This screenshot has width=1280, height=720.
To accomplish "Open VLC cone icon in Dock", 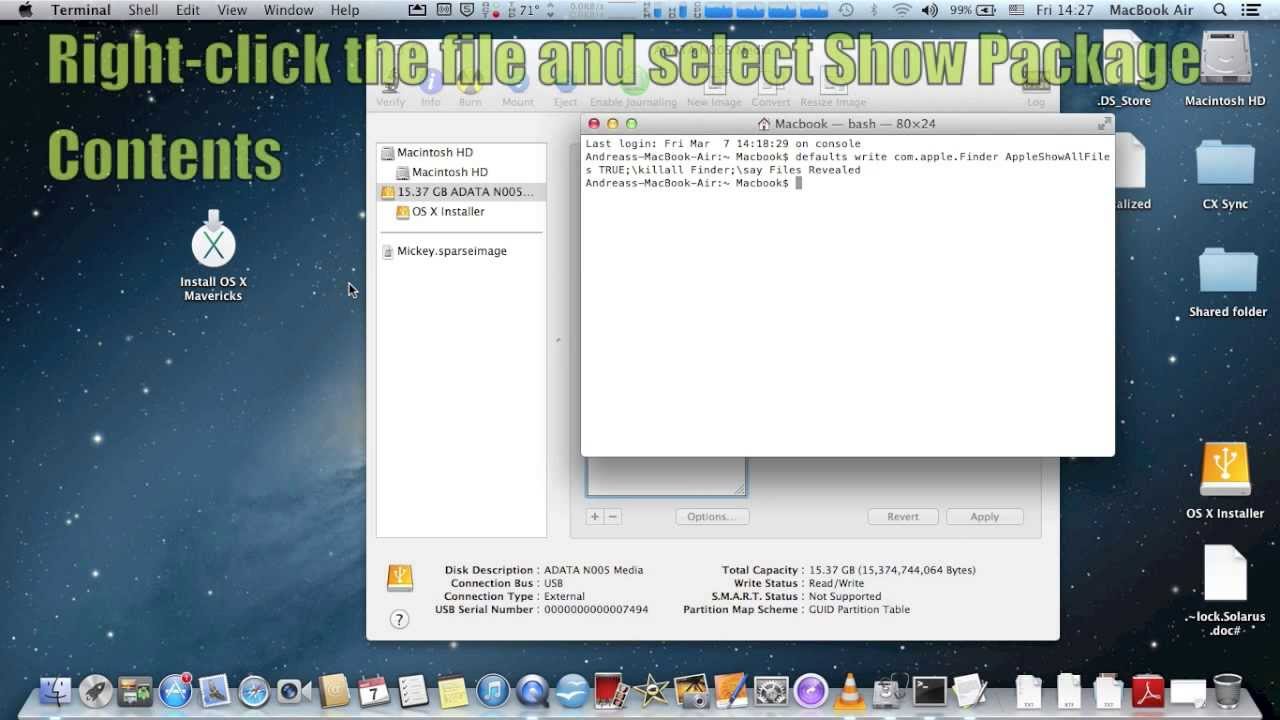I will (x=850, y=691).
